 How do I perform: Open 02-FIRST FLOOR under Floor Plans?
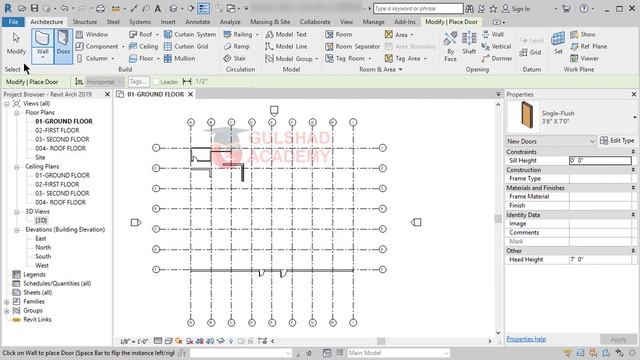pyautogui.click(x=57, y=131)
